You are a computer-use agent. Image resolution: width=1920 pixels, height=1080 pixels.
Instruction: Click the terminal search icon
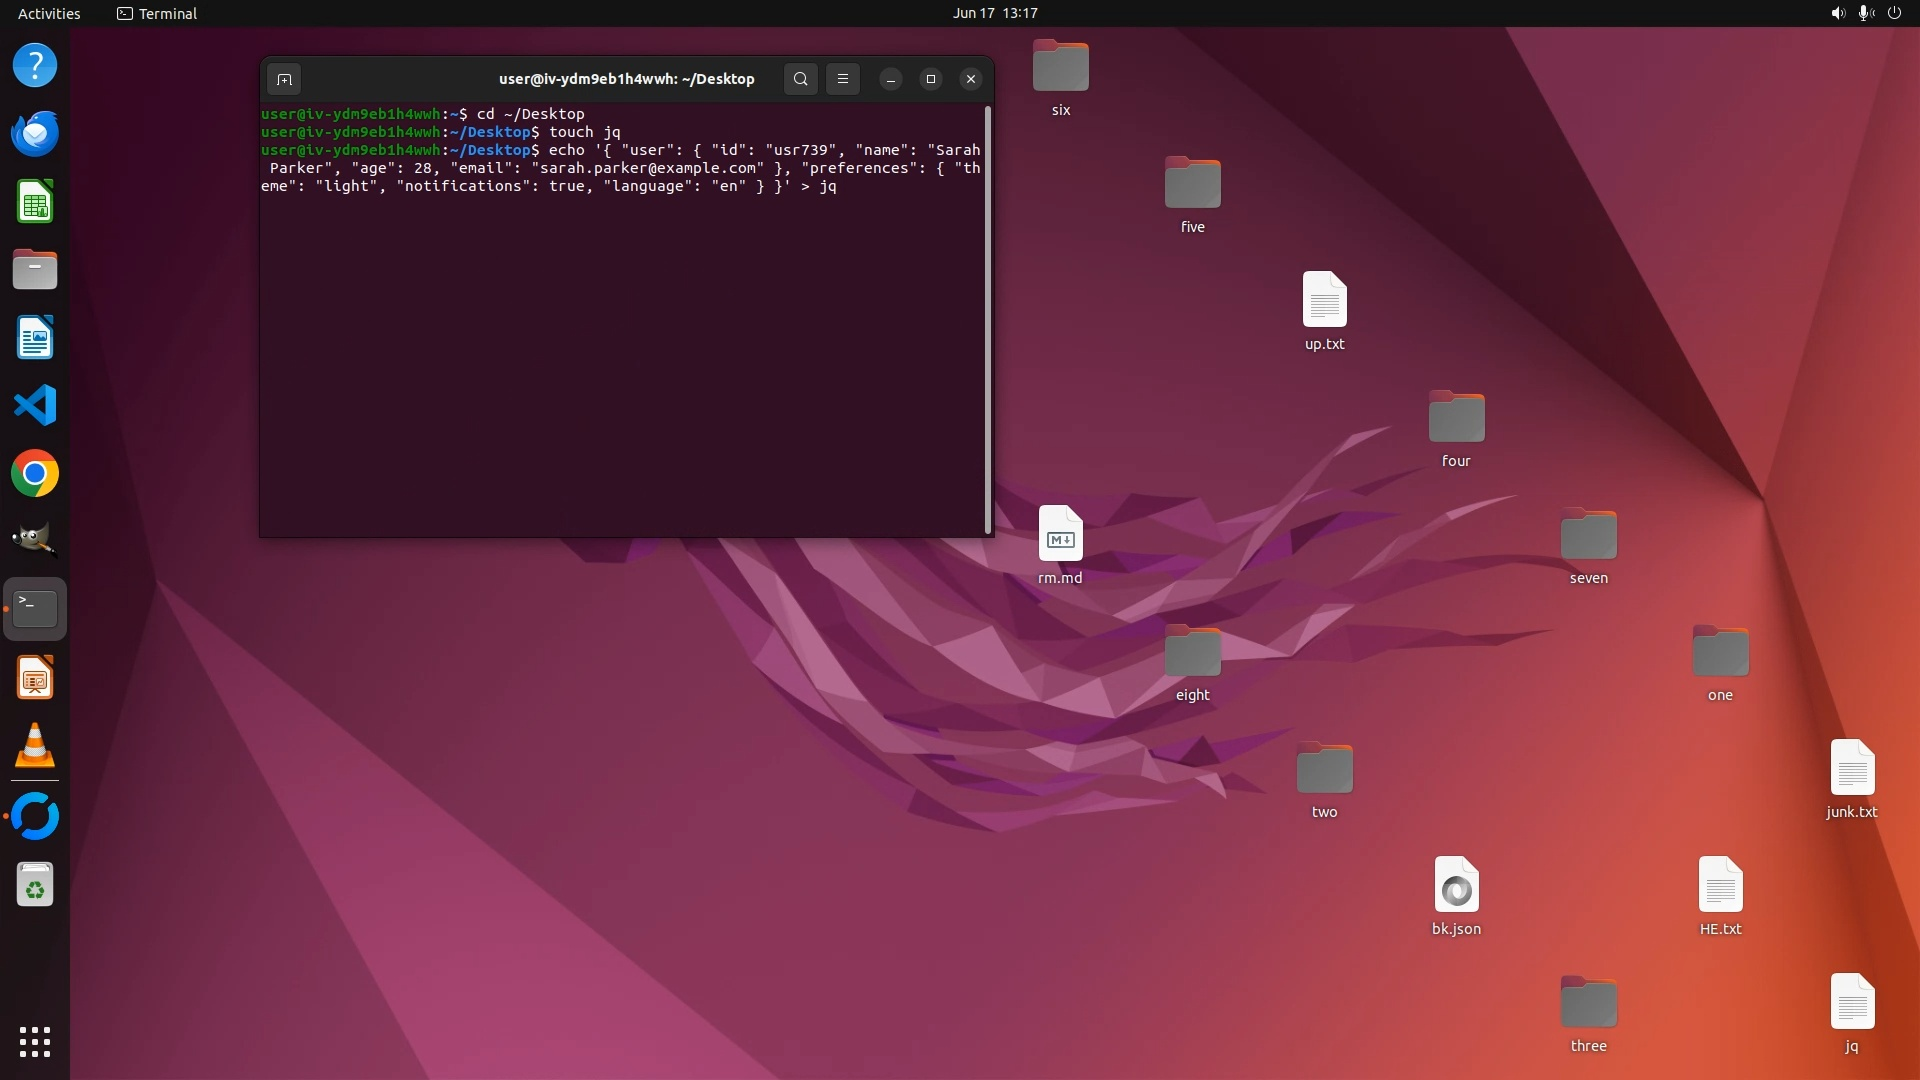click(x=800, y=79)
